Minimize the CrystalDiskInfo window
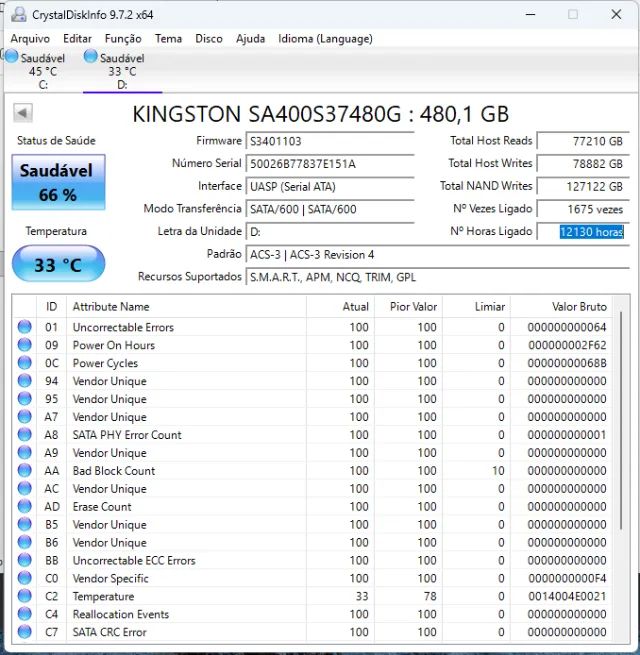This screenshot has height=655, width=640. pos(531,14)
